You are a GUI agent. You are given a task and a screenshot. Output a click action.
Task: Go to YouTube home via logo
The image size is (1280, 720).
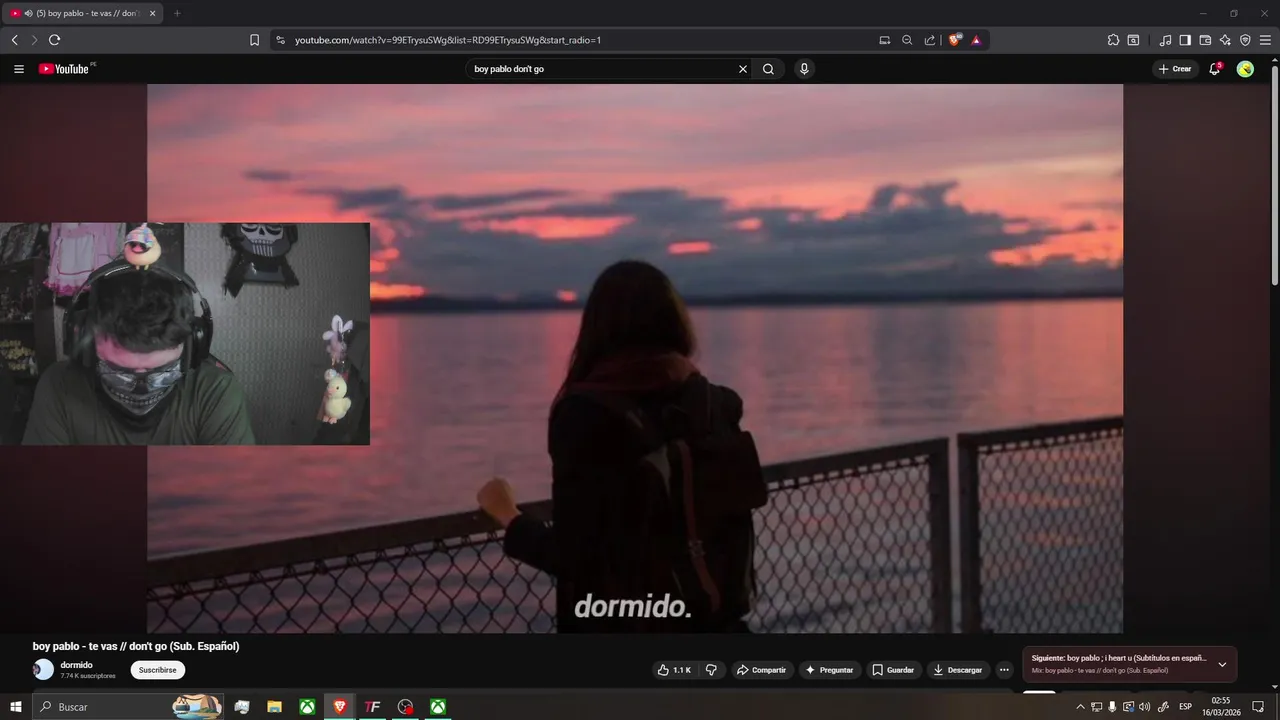pyautogui.click(x=66, y=69)
